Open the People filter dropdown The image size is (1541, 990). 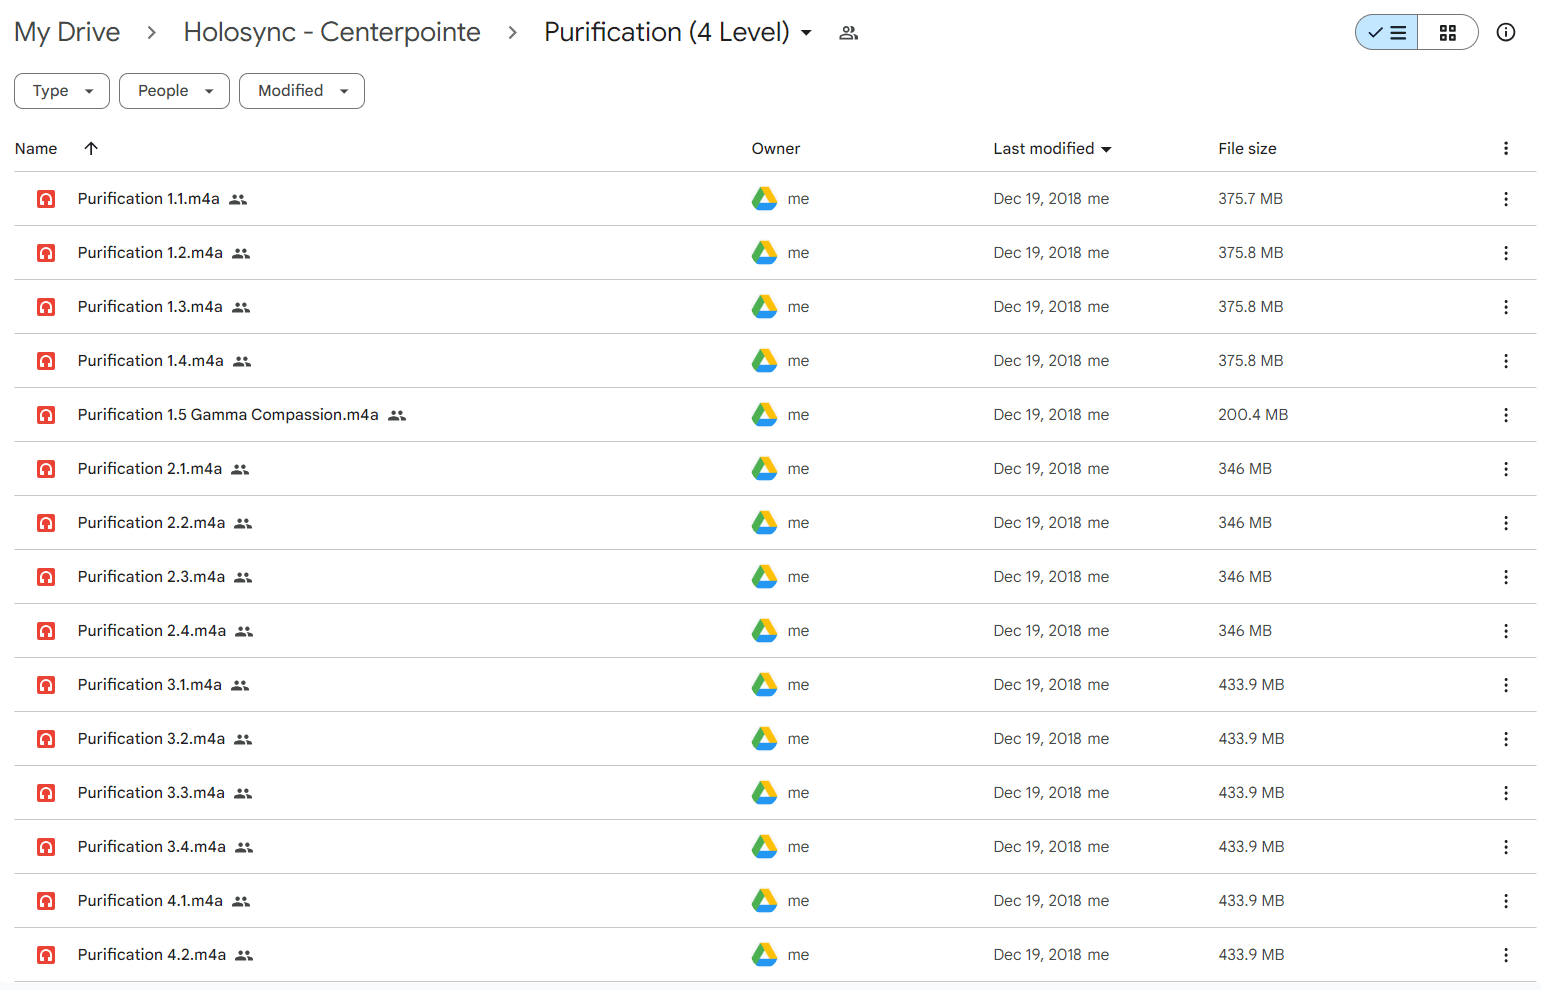coord(174,91)
